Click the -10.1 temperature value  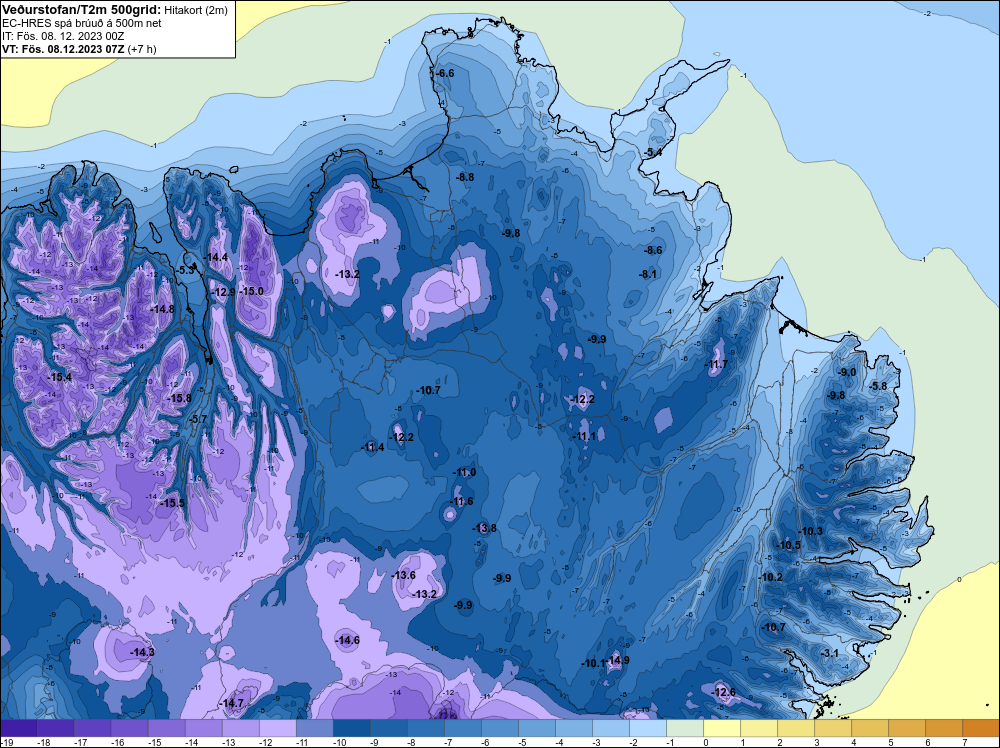593,663
